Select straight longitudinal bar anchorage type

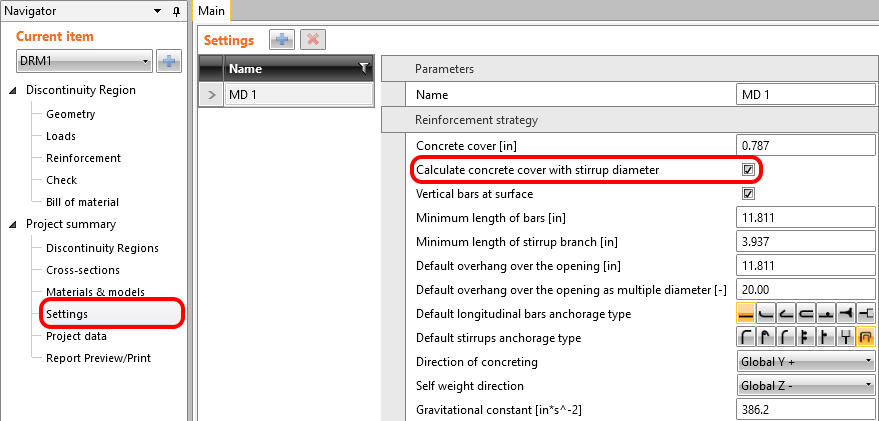[x=746, y=314]
